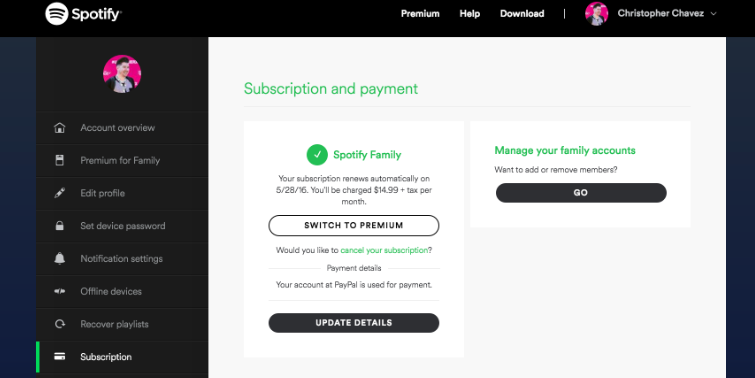Image resolution: width=755 pixels, height=378 pixels.
Task: Click the Edit profile pencil icon
Action: 60,193
